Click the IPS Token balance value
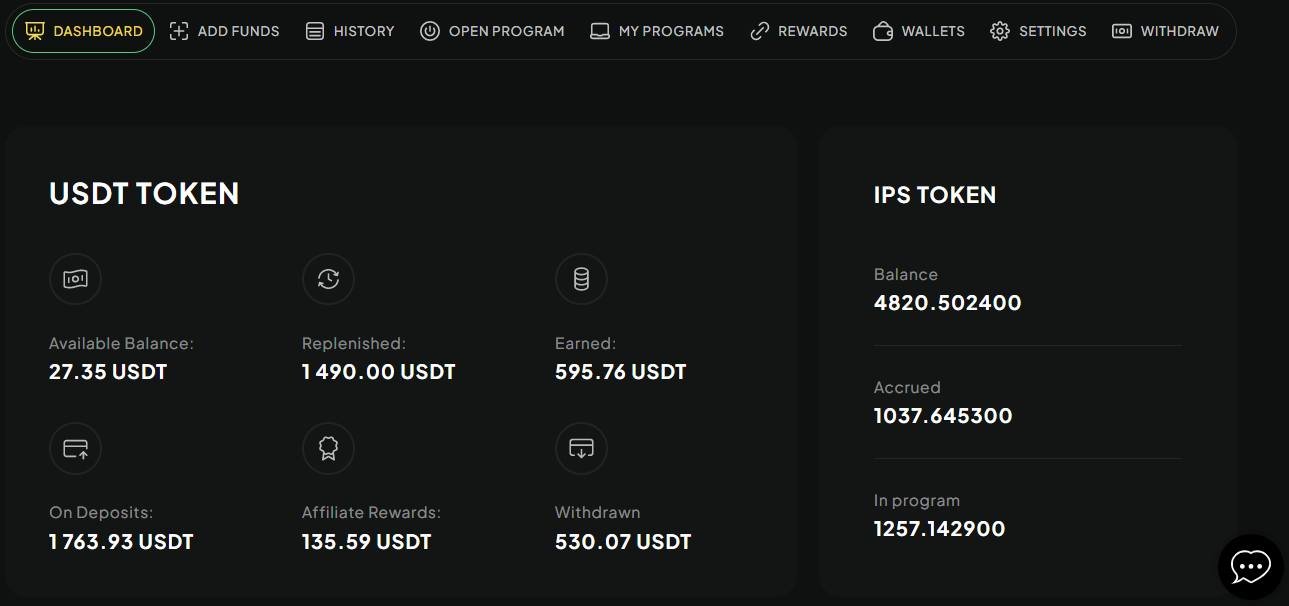The width and height of the screenshot is (1289, 606). click(947, 303)
